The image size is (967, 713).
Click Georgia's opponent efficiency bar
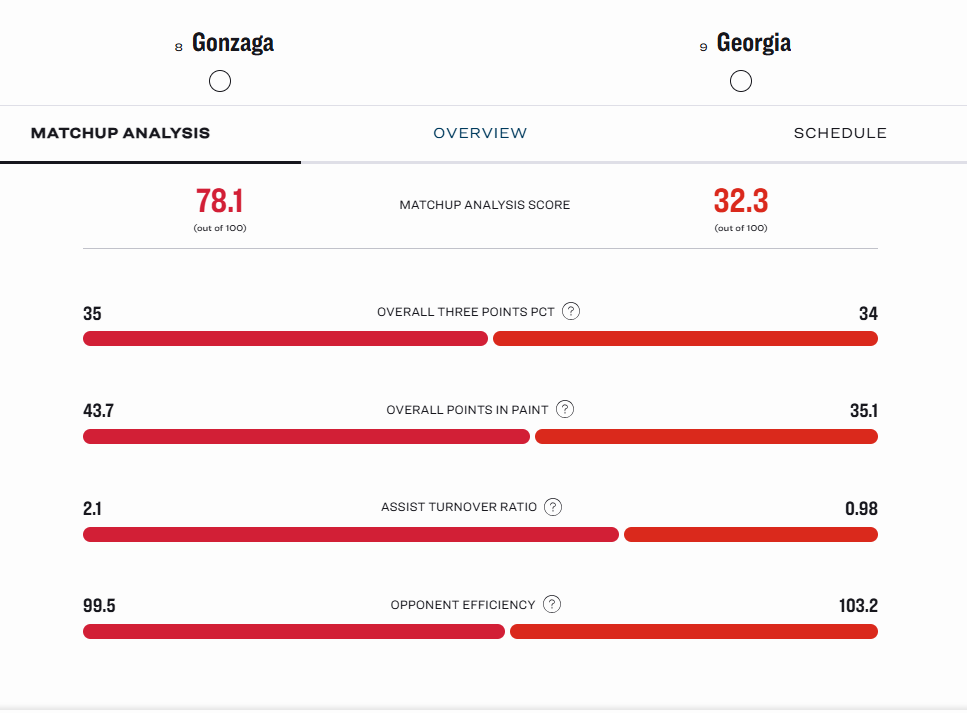pos(694,631)
